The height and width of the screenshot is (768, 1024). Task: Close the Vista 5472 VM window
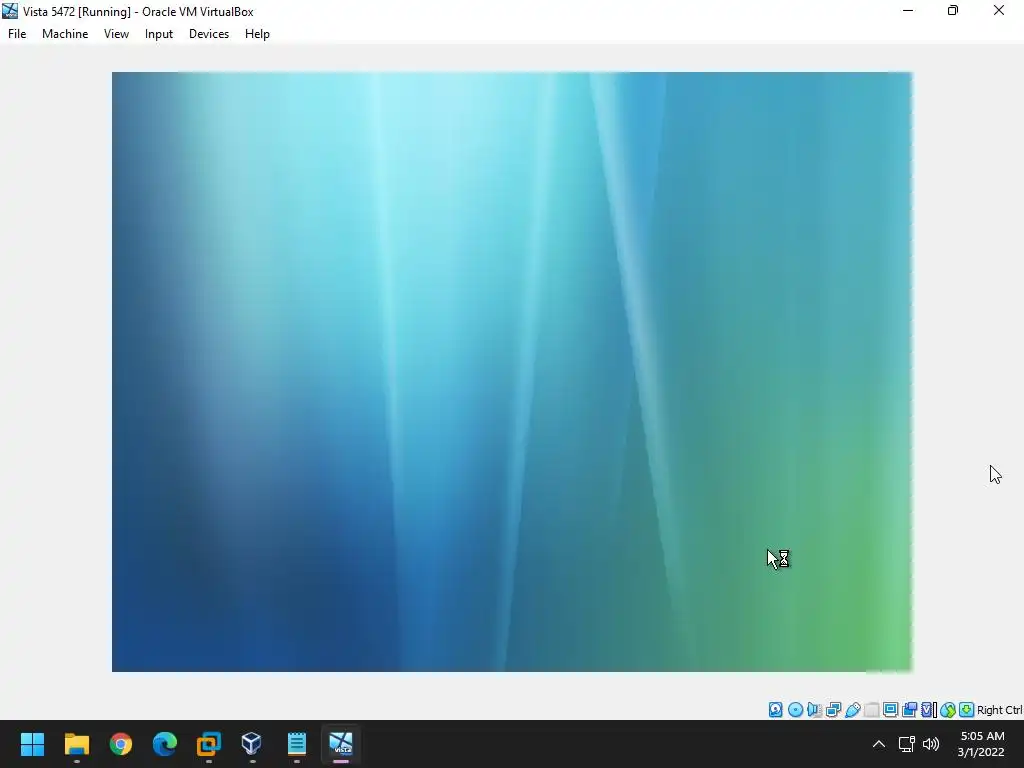[999, 10]
